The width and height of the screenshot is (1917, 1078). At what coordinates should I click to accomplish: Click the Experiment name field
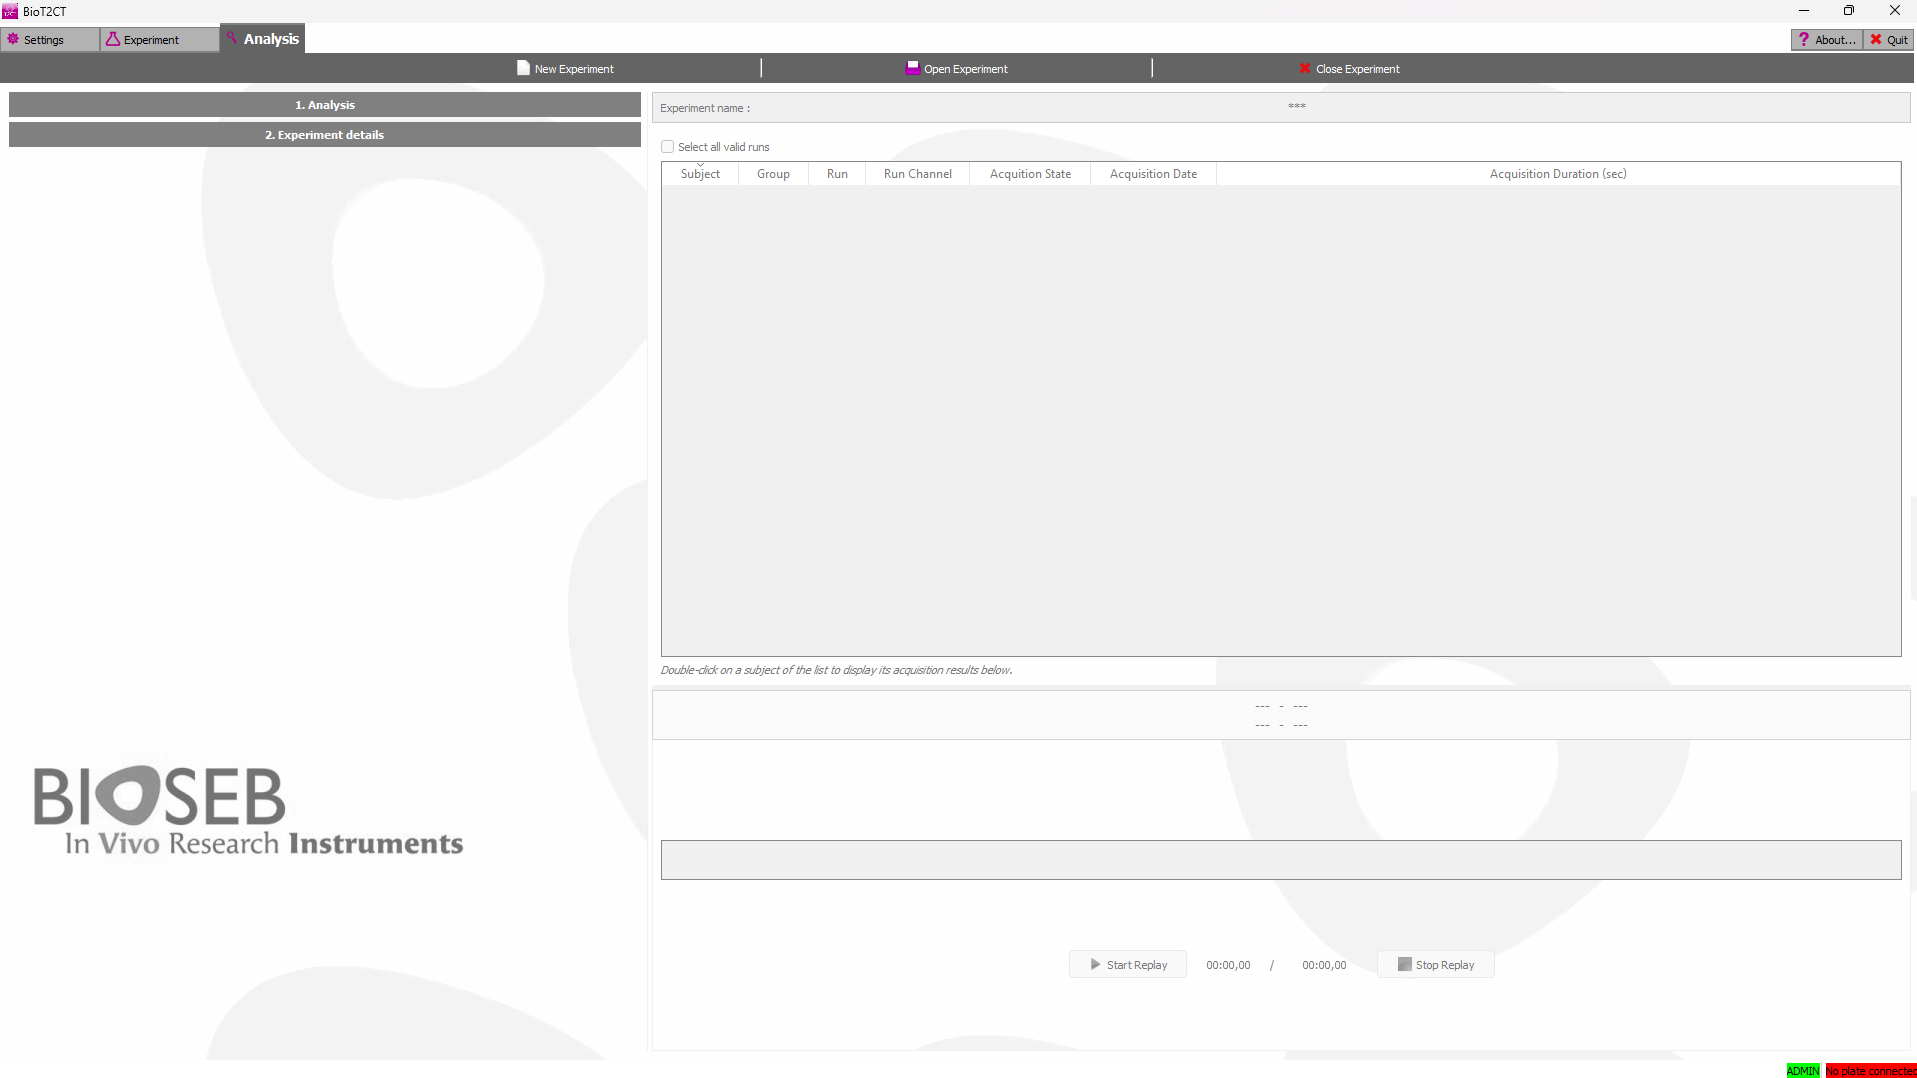(x=1296, y=107)
